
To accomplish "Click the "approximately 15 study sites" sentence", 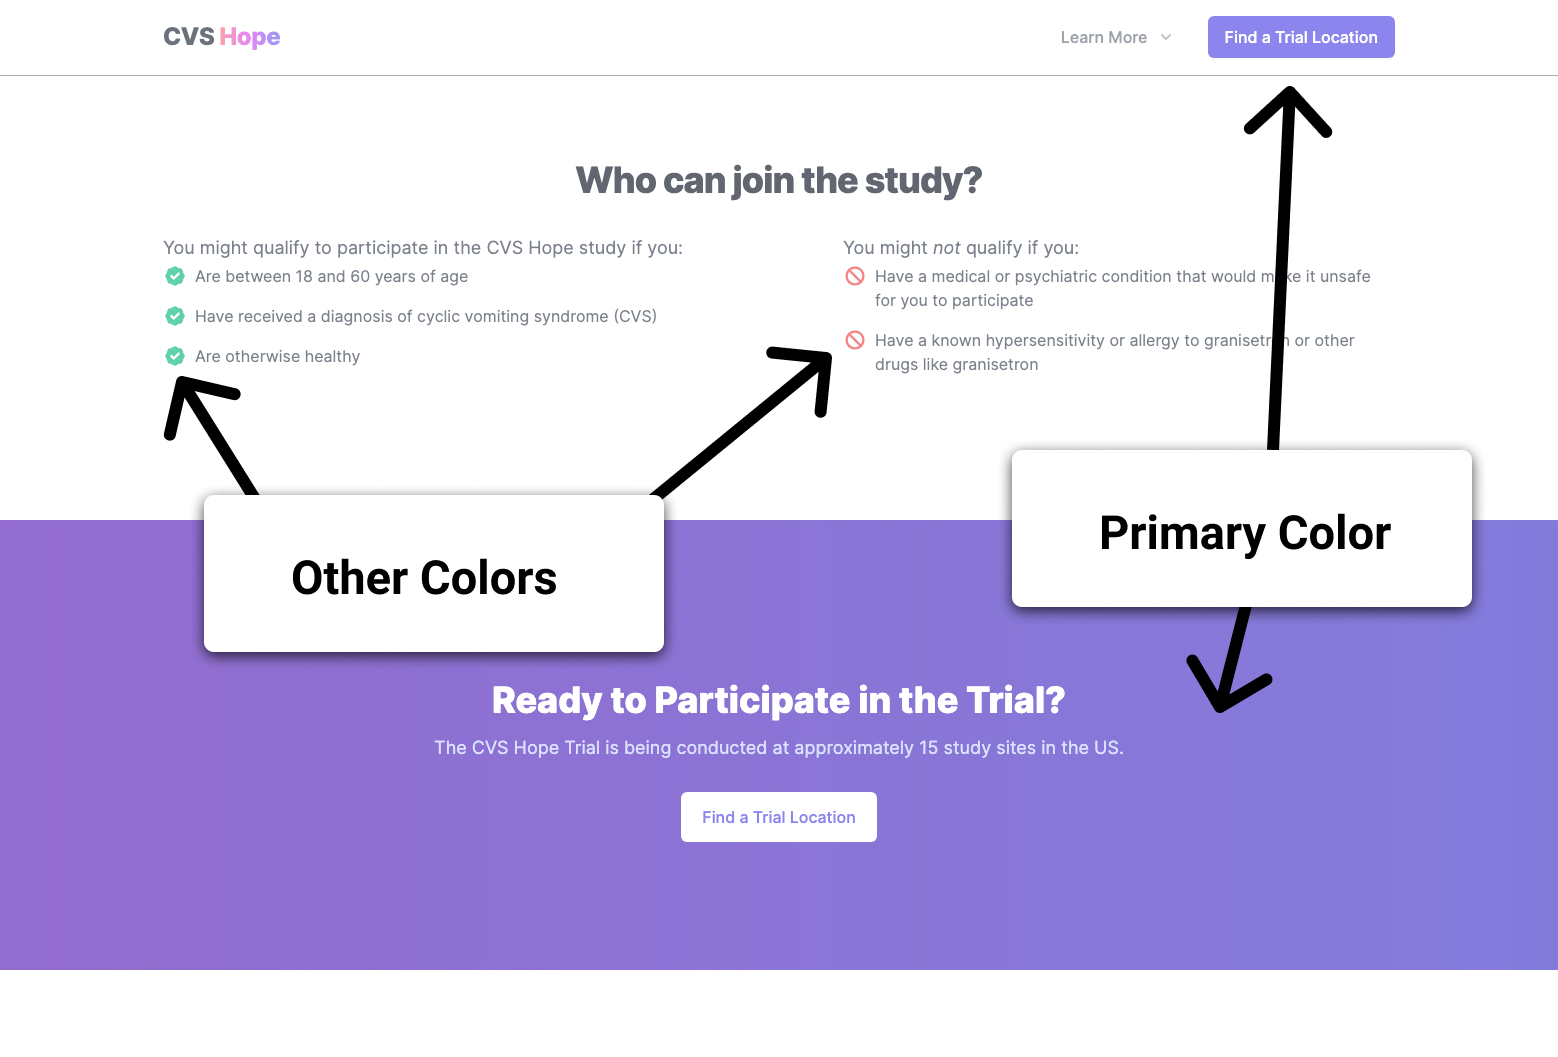I will coord(778,748).
